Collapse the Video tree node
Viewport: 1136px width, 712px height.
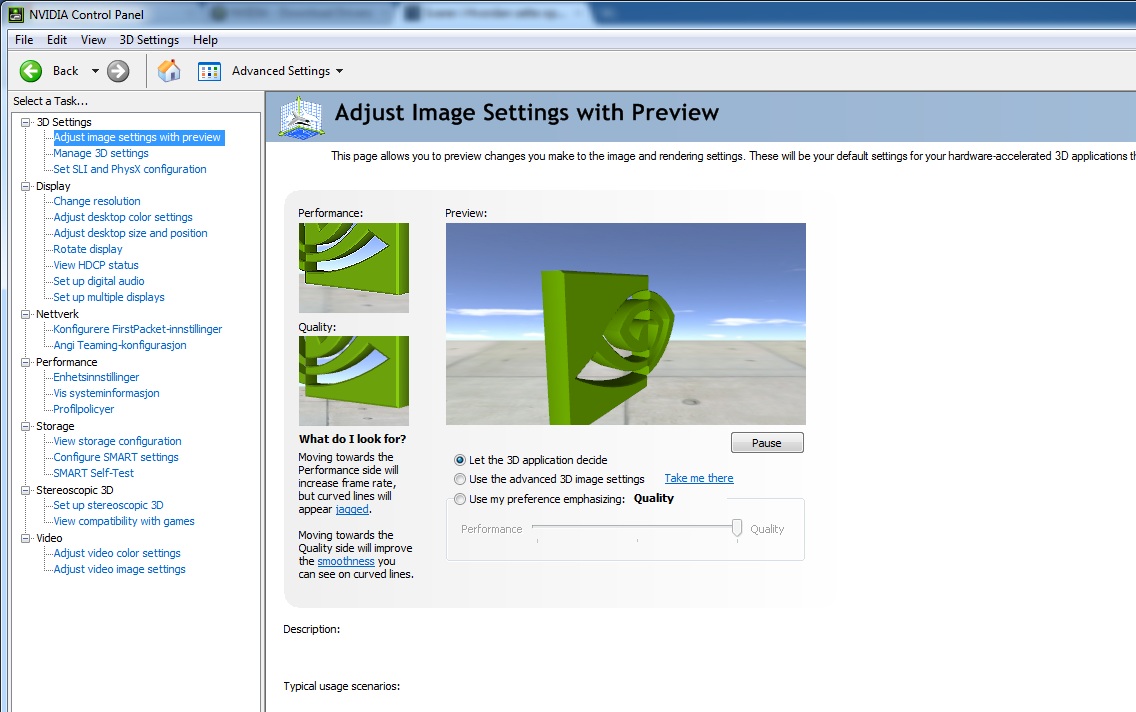pyautogui.click(x=26, y=538)
